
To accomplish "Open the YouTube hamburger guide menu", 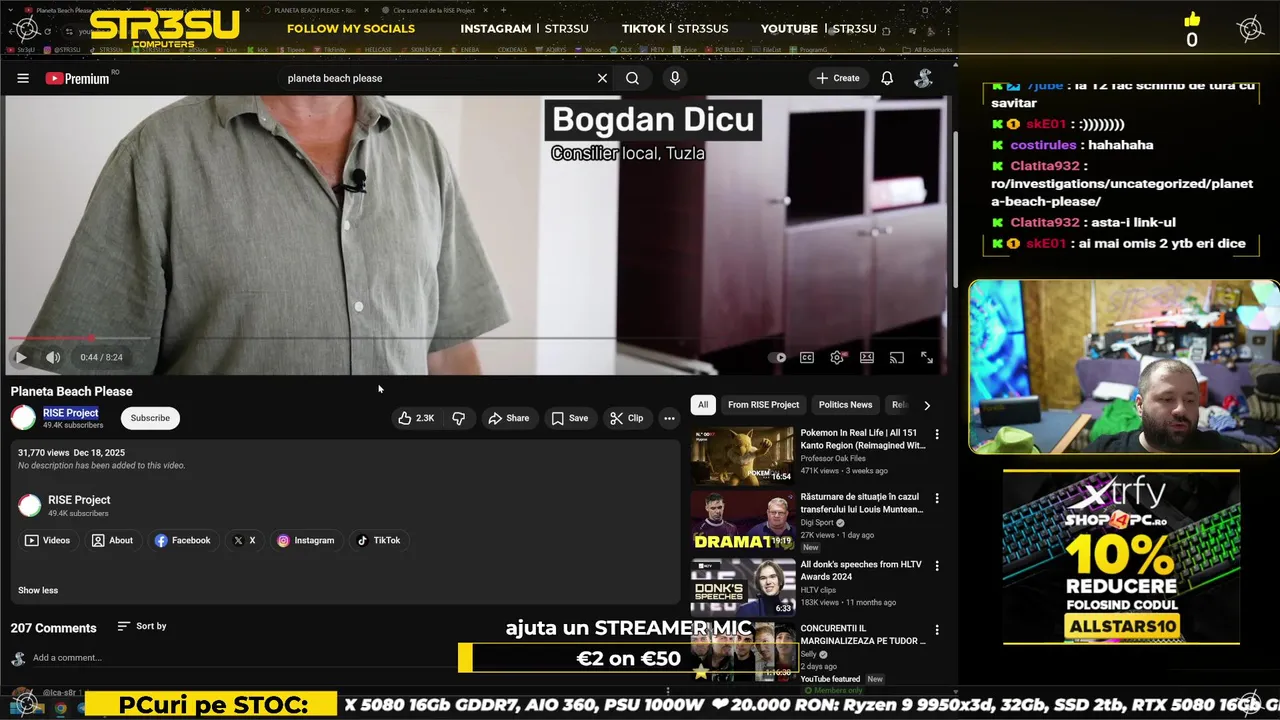I will (23, 78).
